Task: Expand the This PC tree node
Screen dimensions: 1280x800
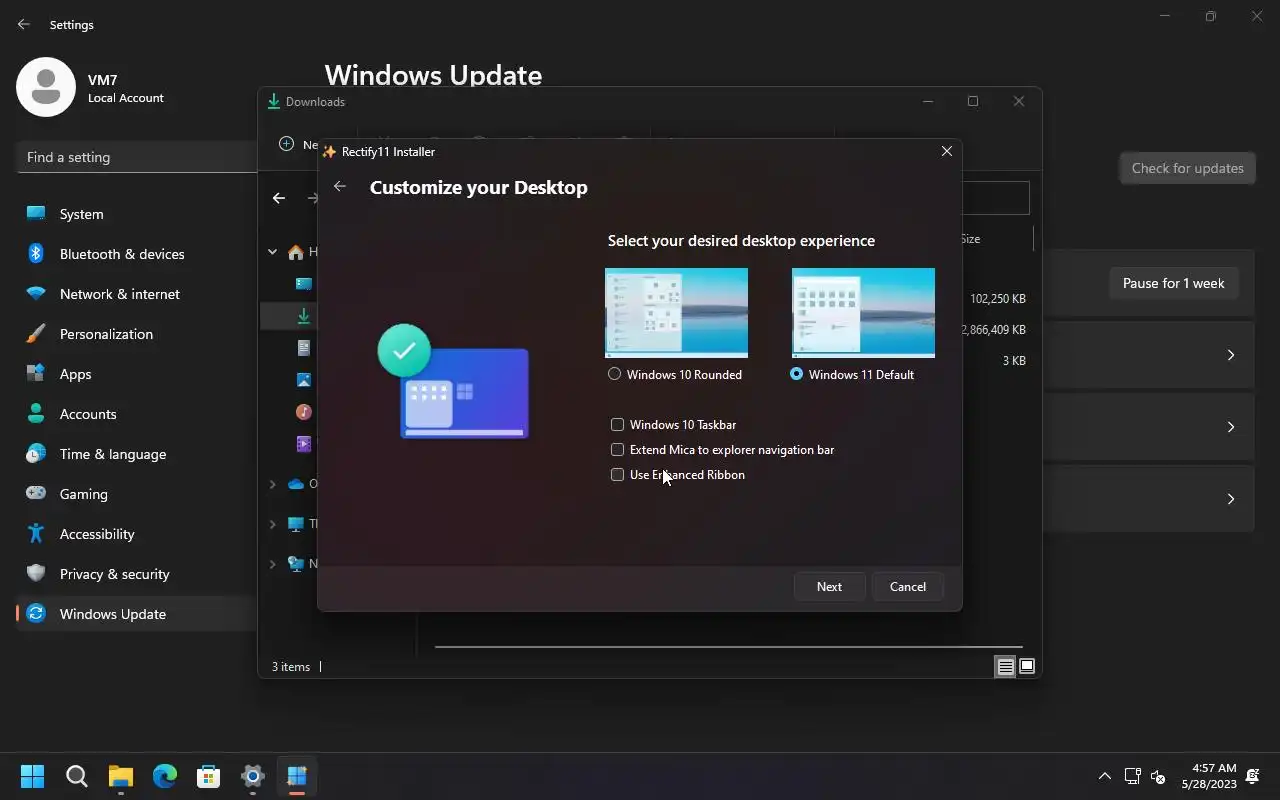Action: tap(272, 524)
